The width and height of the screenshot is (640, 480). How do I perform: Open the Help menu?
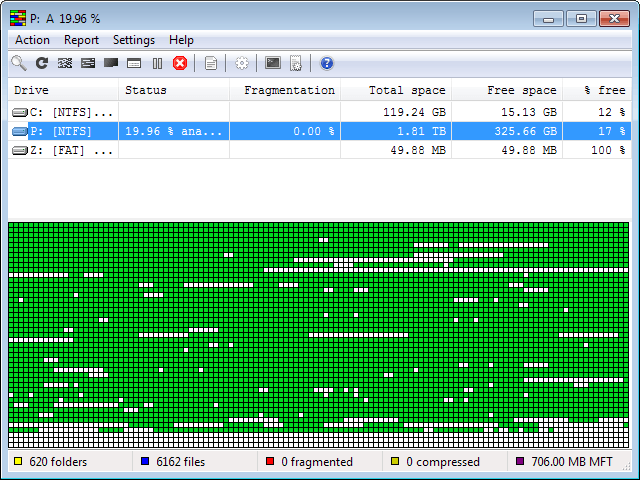(181, 40)
